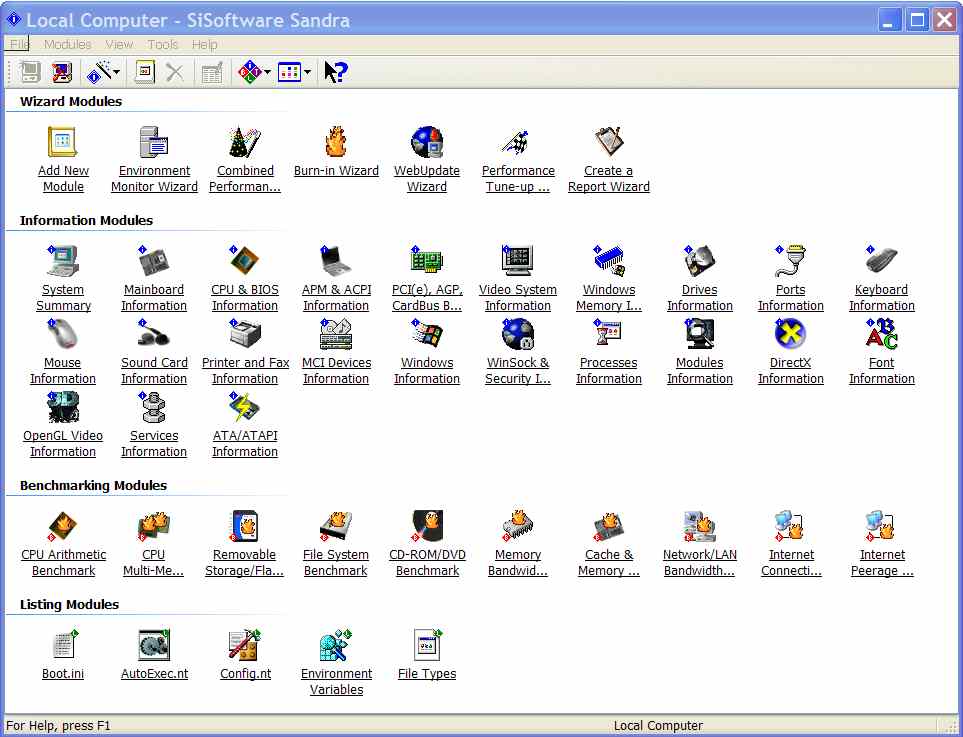Open the Burn-in Wizard flame icon
Viewport: 963px width, 737px height.
pyautogui.click(x=336, y=142)
